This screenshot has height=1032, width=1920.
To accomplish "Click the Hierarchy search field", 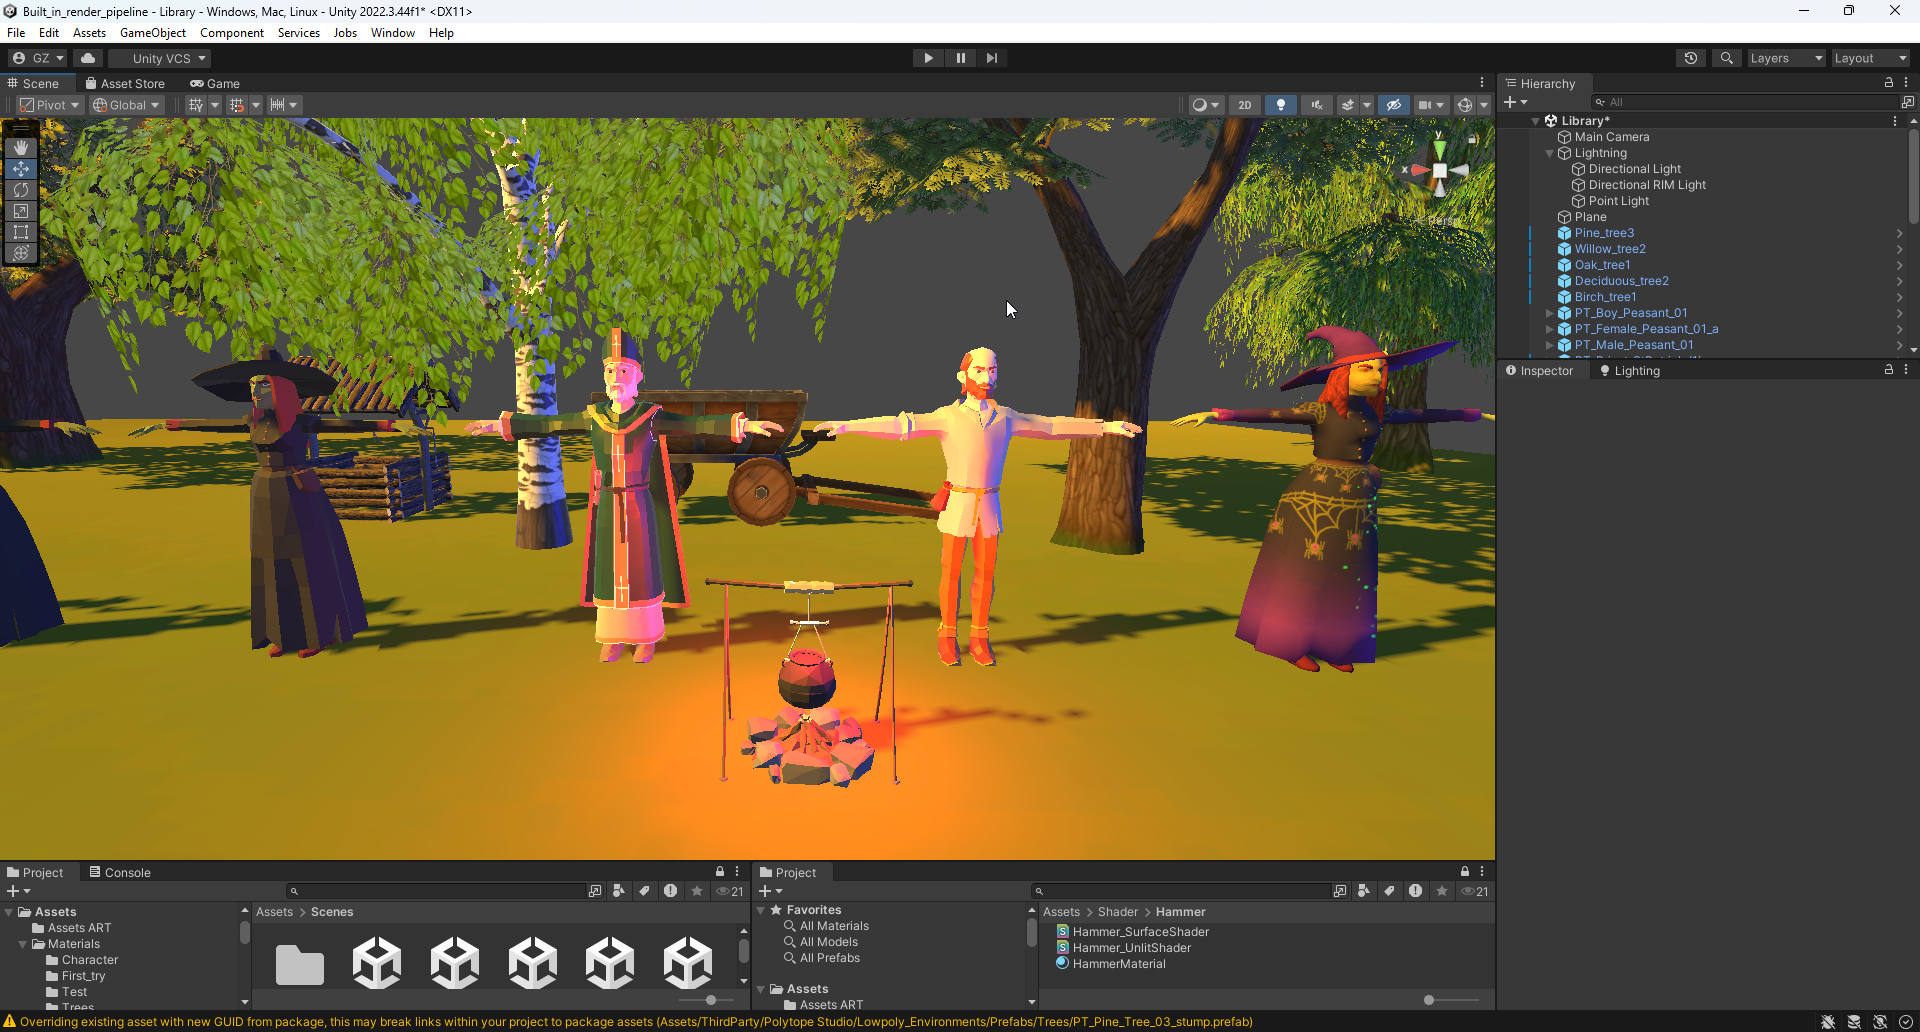I will pyautogui.click(x=1745, y=102).
